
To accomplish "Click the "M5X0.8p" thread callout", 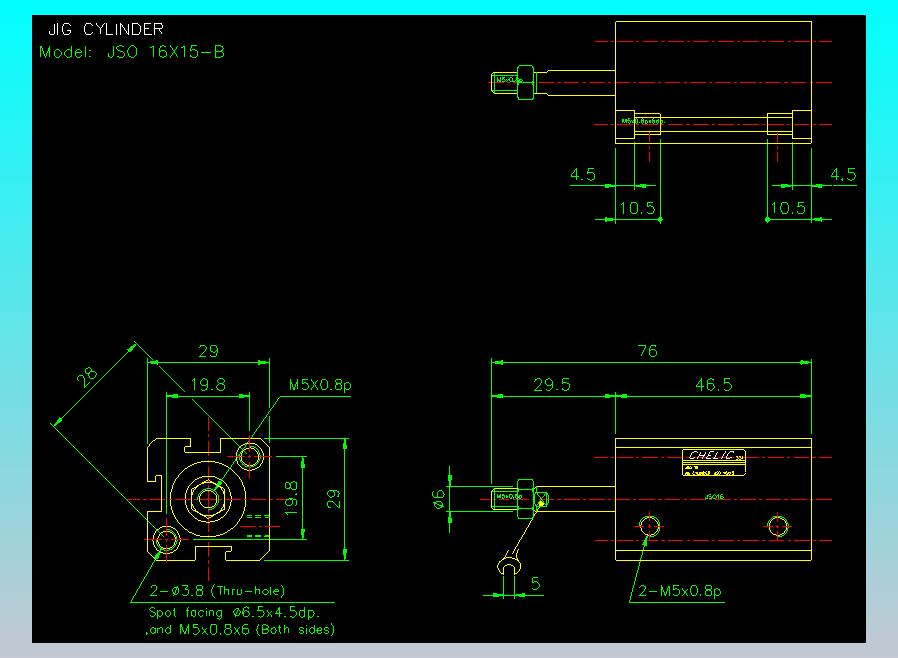I will (320, 385).
